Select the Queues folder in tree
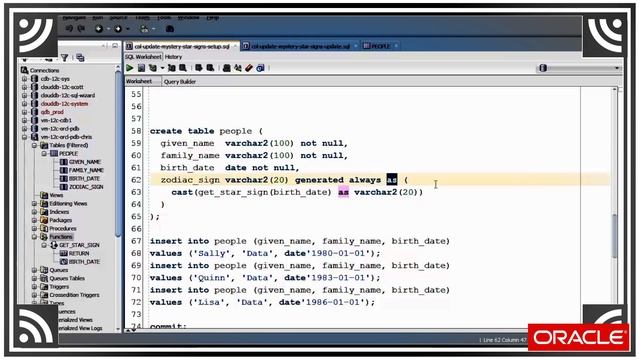The image size is (640, 360). tap(58, 270)
